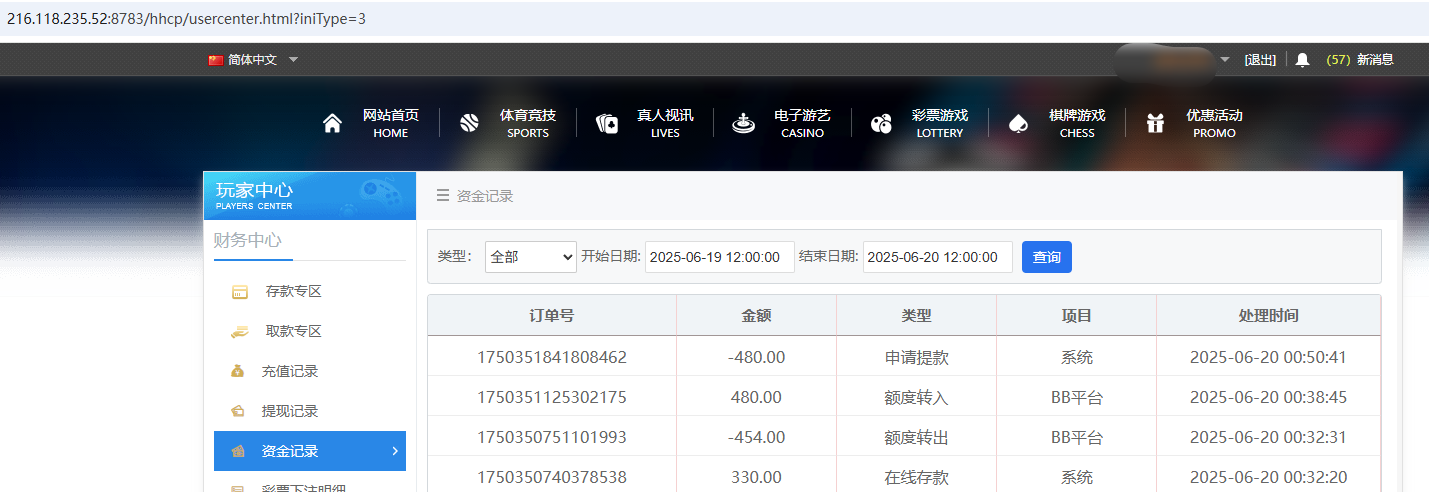
Task: Open the 简体中文 language dropdown arrow
Action: pyautogui.click(x=293, y=60)
